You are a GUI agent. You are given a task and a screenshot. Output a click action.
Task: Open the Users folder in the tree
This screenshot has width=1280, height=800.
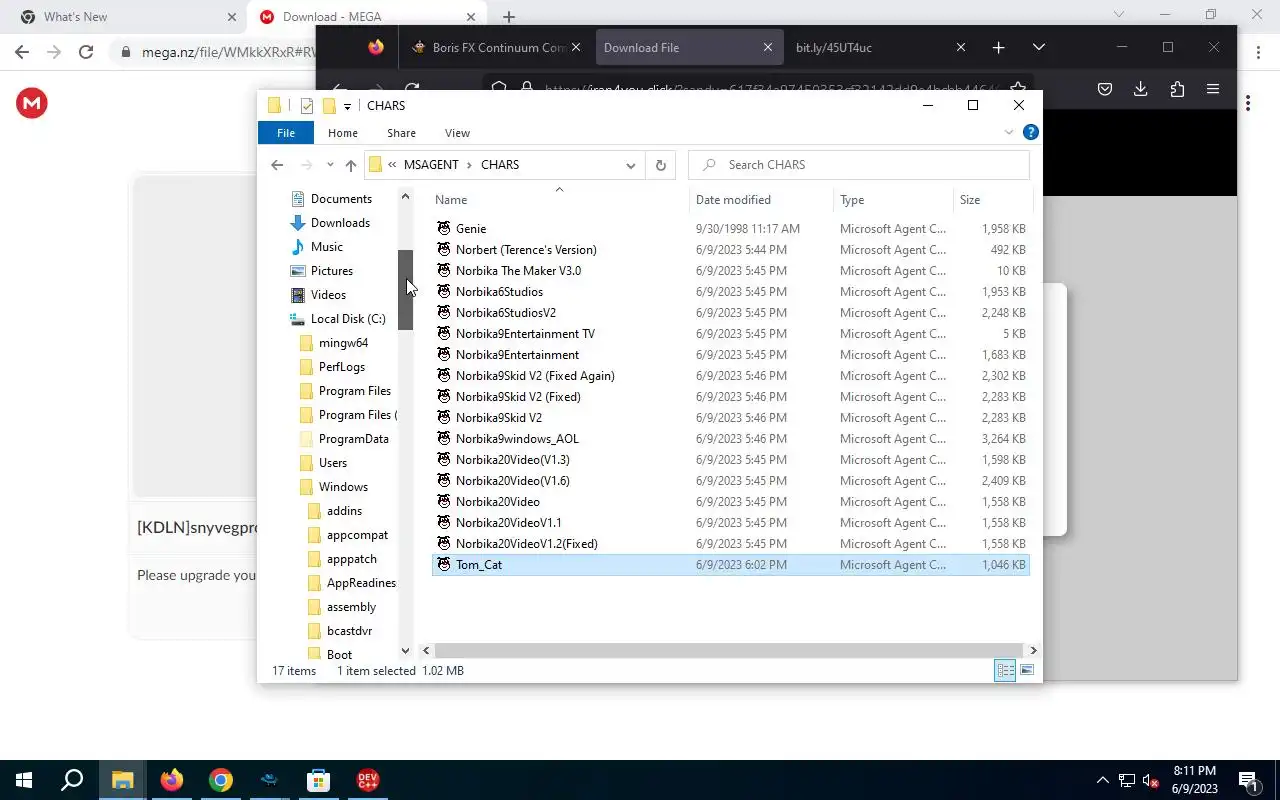[x=333, y=463]
